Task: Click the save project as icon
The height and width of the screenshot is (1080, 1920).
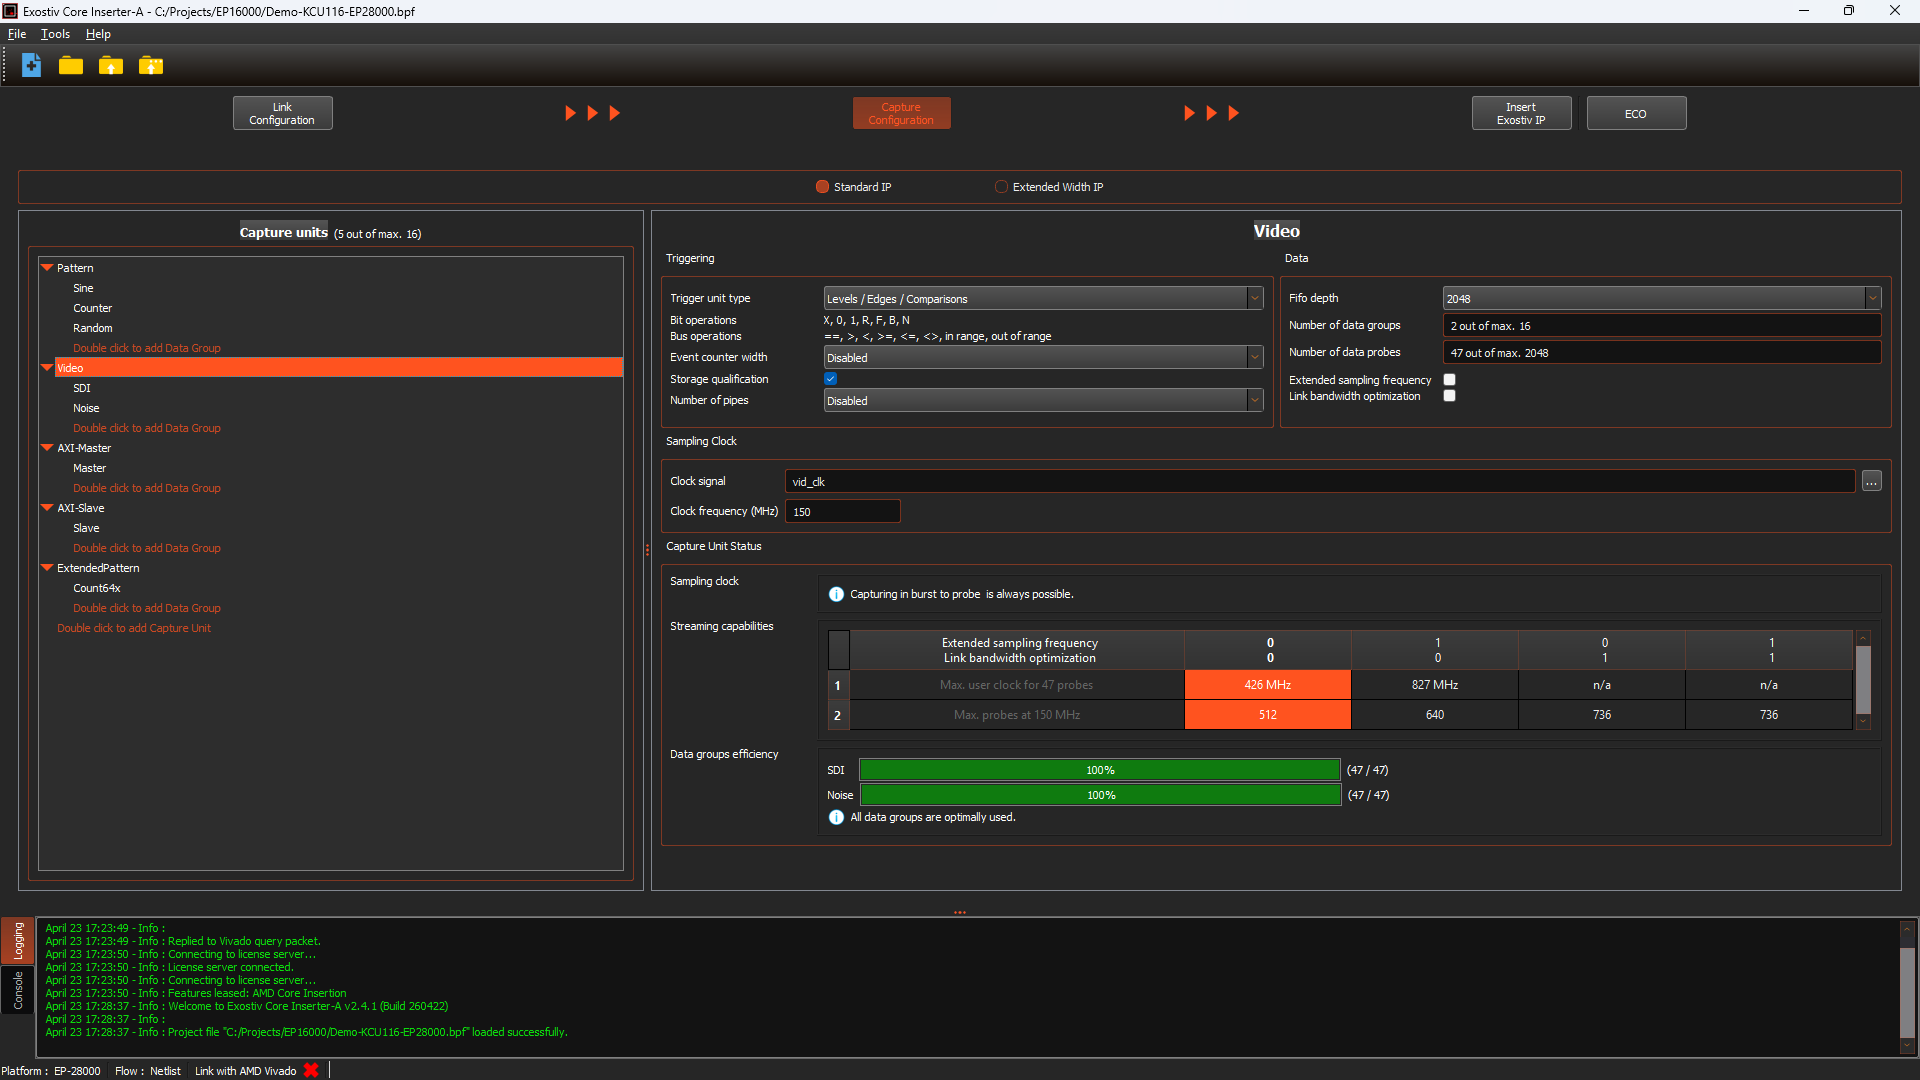Action: tap(151, 66)
